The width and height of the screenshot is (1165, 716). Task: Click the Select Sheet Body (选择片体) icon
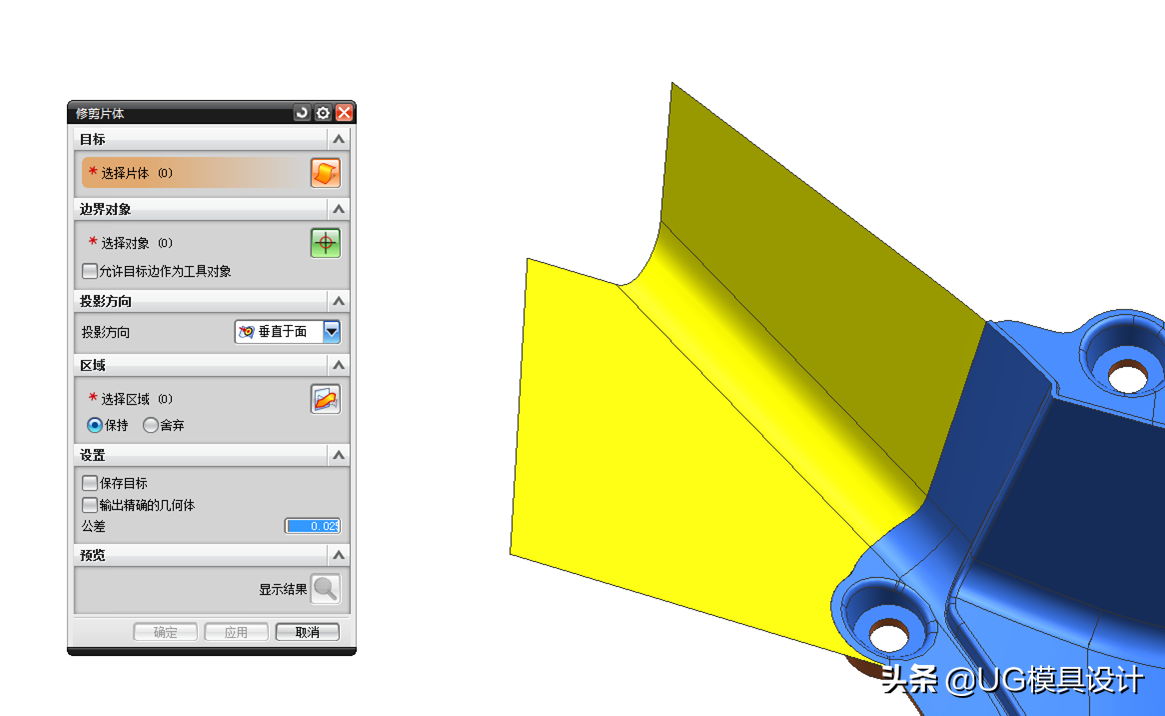[x=325, y=173]
